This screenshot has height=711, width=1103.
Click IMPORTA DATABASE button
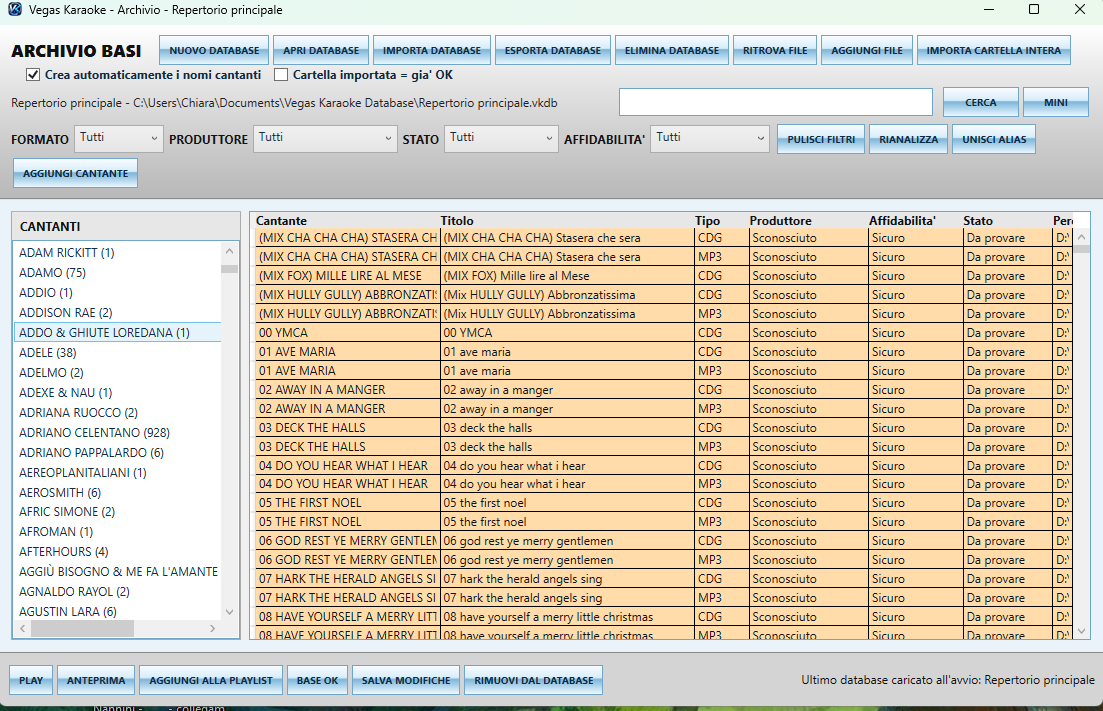[x=432, y=51]
